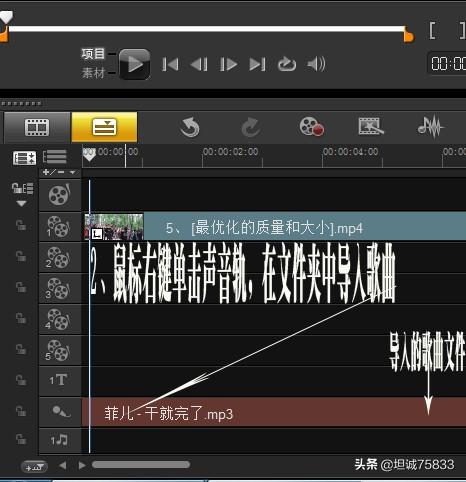Select 项目 (Project) play mode
466x482 pixels.
point(93,54)
